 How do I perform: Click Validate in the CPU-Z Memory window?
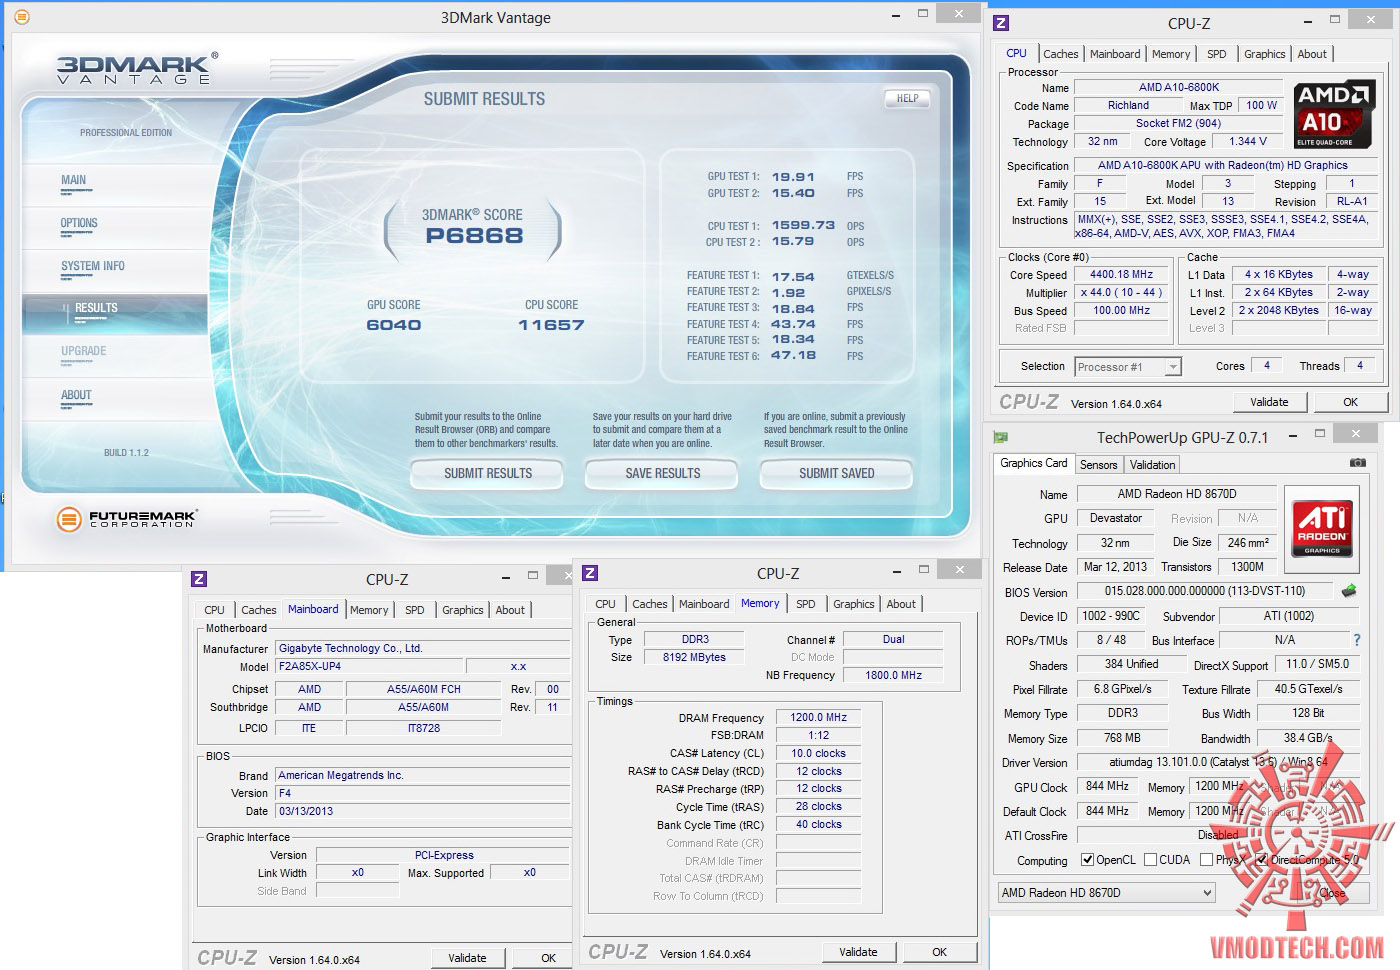[858, 952]
